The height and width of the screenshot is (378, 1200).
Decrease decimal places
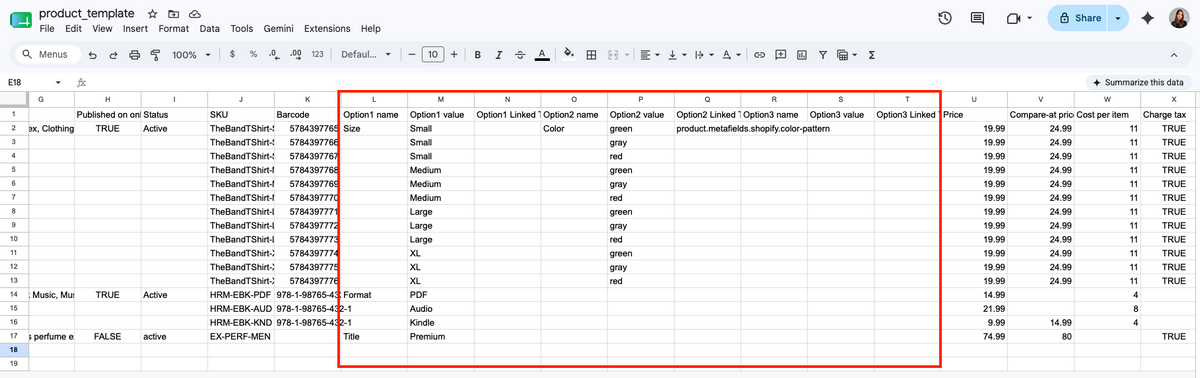click(x=274, y=54)
